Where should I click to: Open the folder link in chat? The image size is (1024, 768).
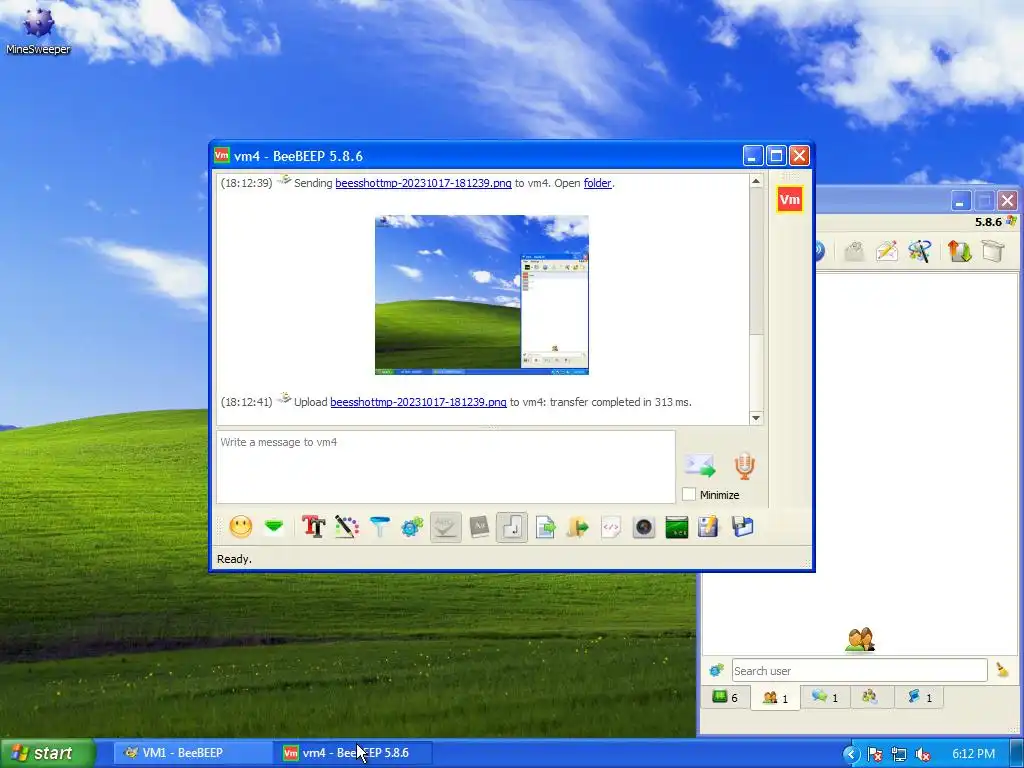coord(598,183)
